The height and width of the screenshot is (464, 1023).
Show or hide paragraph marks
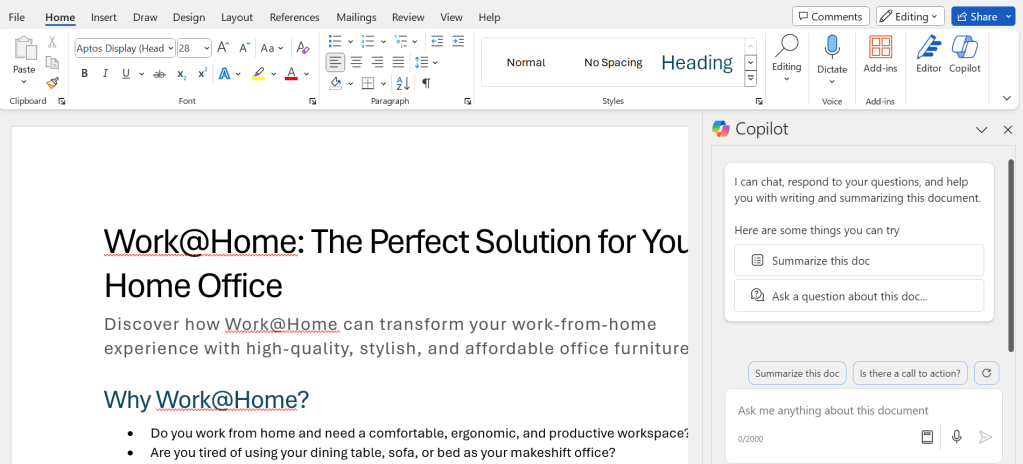pos(426,83)
